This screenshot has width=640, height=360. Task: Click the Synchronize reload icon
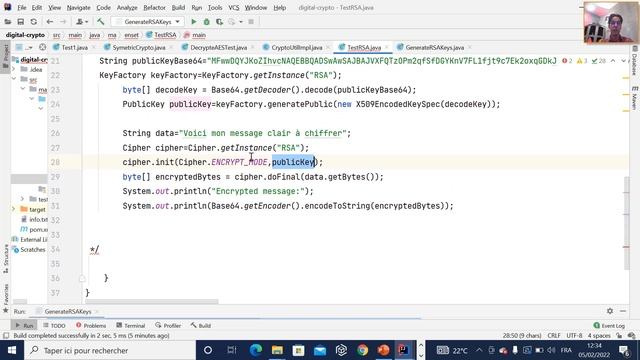pyautogui.click(x=33, y=22)
